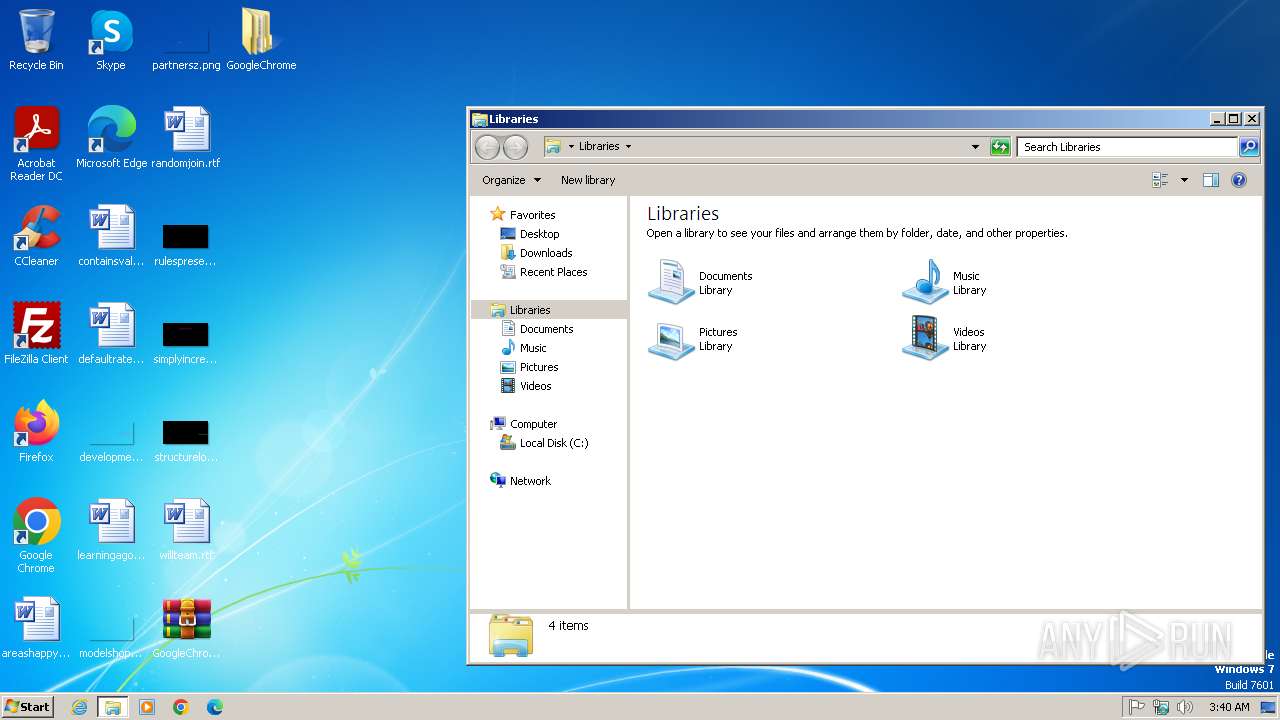Select the learningago document on desktop
The width and height of the screenshot is (1280, 720).
click(111, 530)
